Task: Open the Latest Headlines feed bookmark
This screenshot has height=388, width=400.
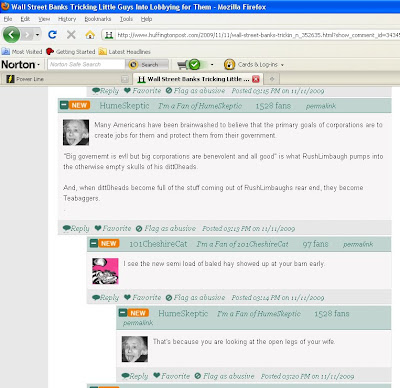Action: tap(125, 52)
